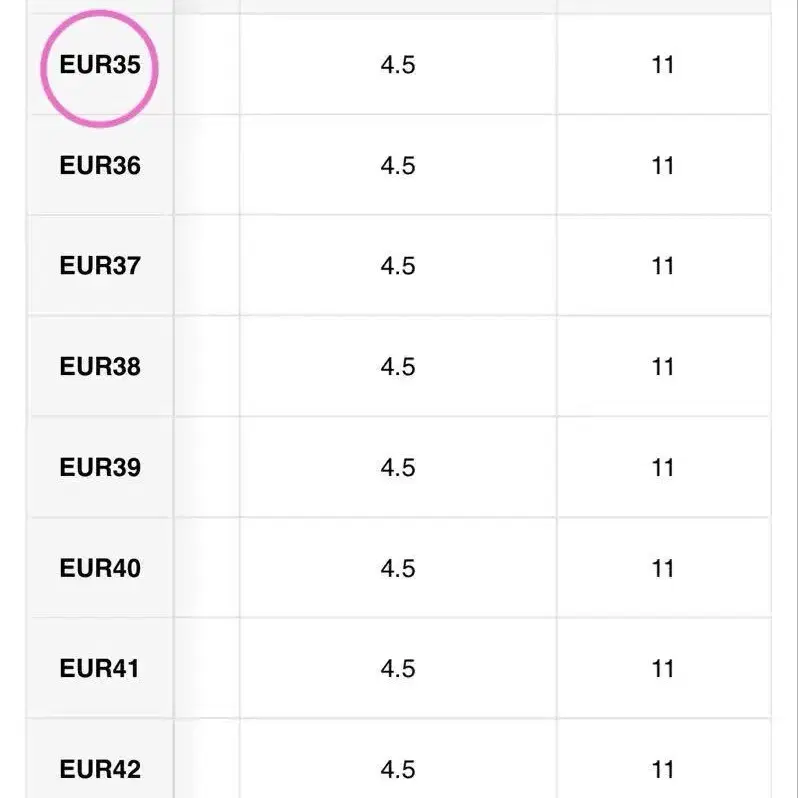Click the EUR36 size label
This screenshot has width=798, height=798.
[100, 165]
